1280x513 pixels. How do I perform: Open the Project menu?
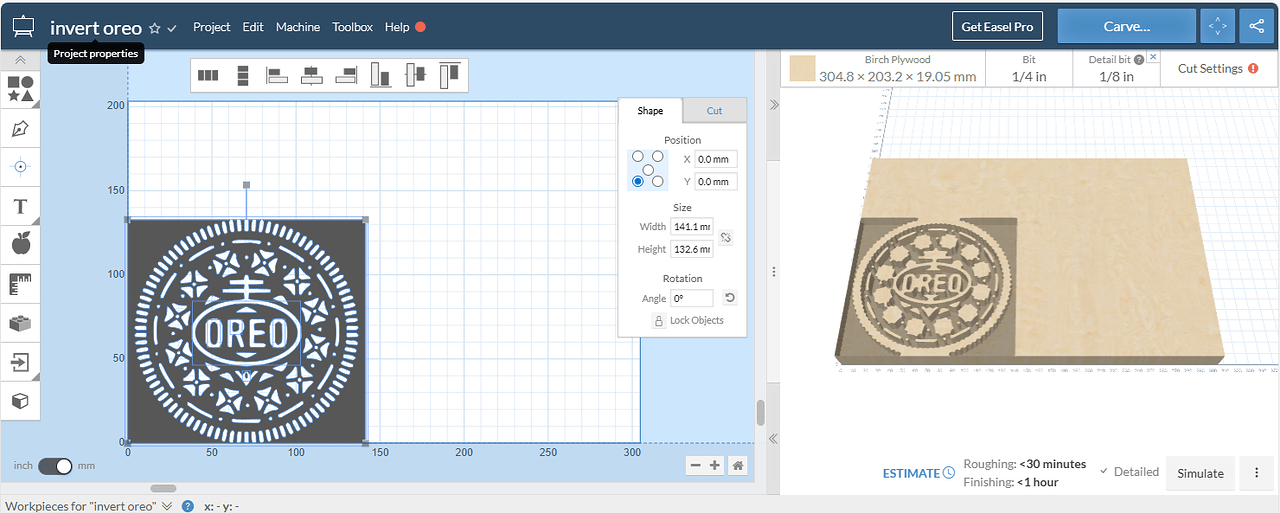tap(212, 27)
